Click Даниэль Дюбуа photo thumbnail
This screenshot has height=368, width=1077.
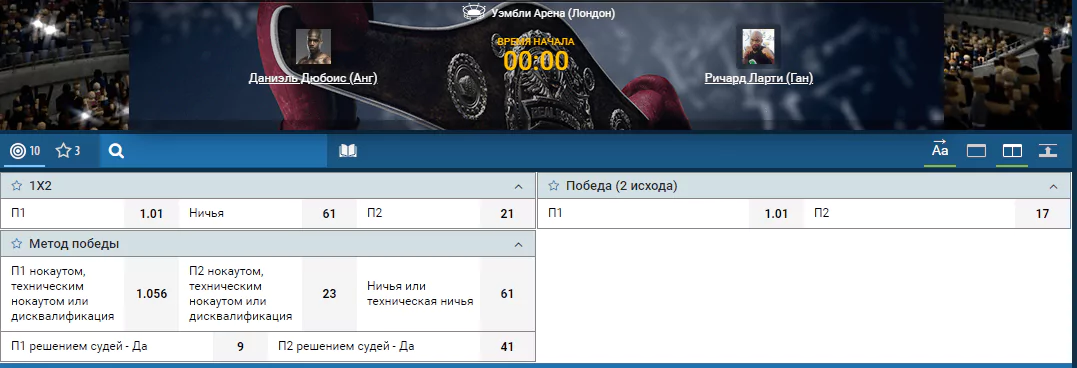tap(313, 47)
